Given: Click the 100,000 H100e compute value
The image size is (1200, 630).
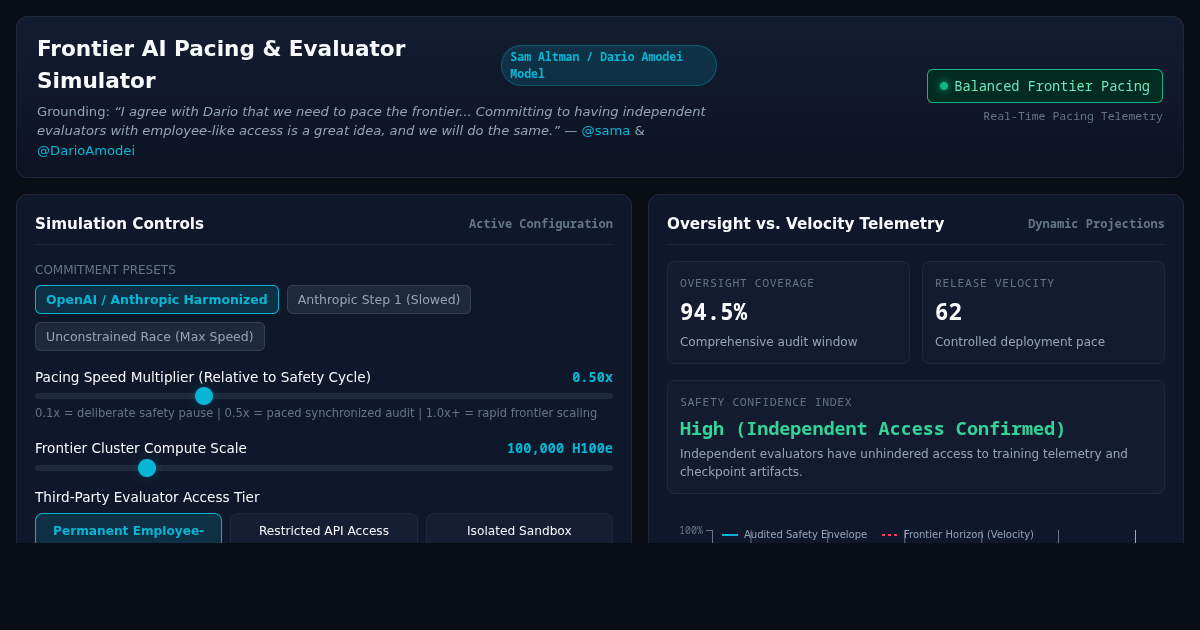Looking at the screenshot, I should (x=560, y=448).
